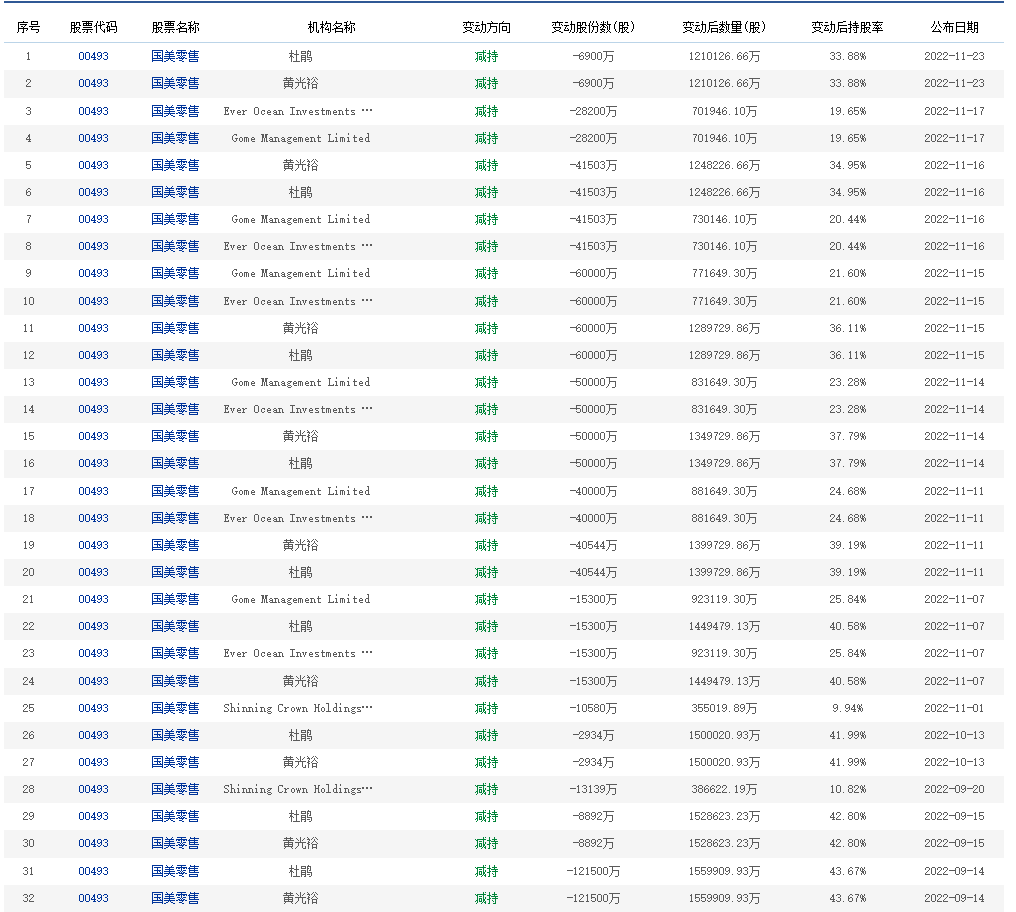Select -60000万 change value in row 9
Screen dimensions: 1016x912
[593, 274]
